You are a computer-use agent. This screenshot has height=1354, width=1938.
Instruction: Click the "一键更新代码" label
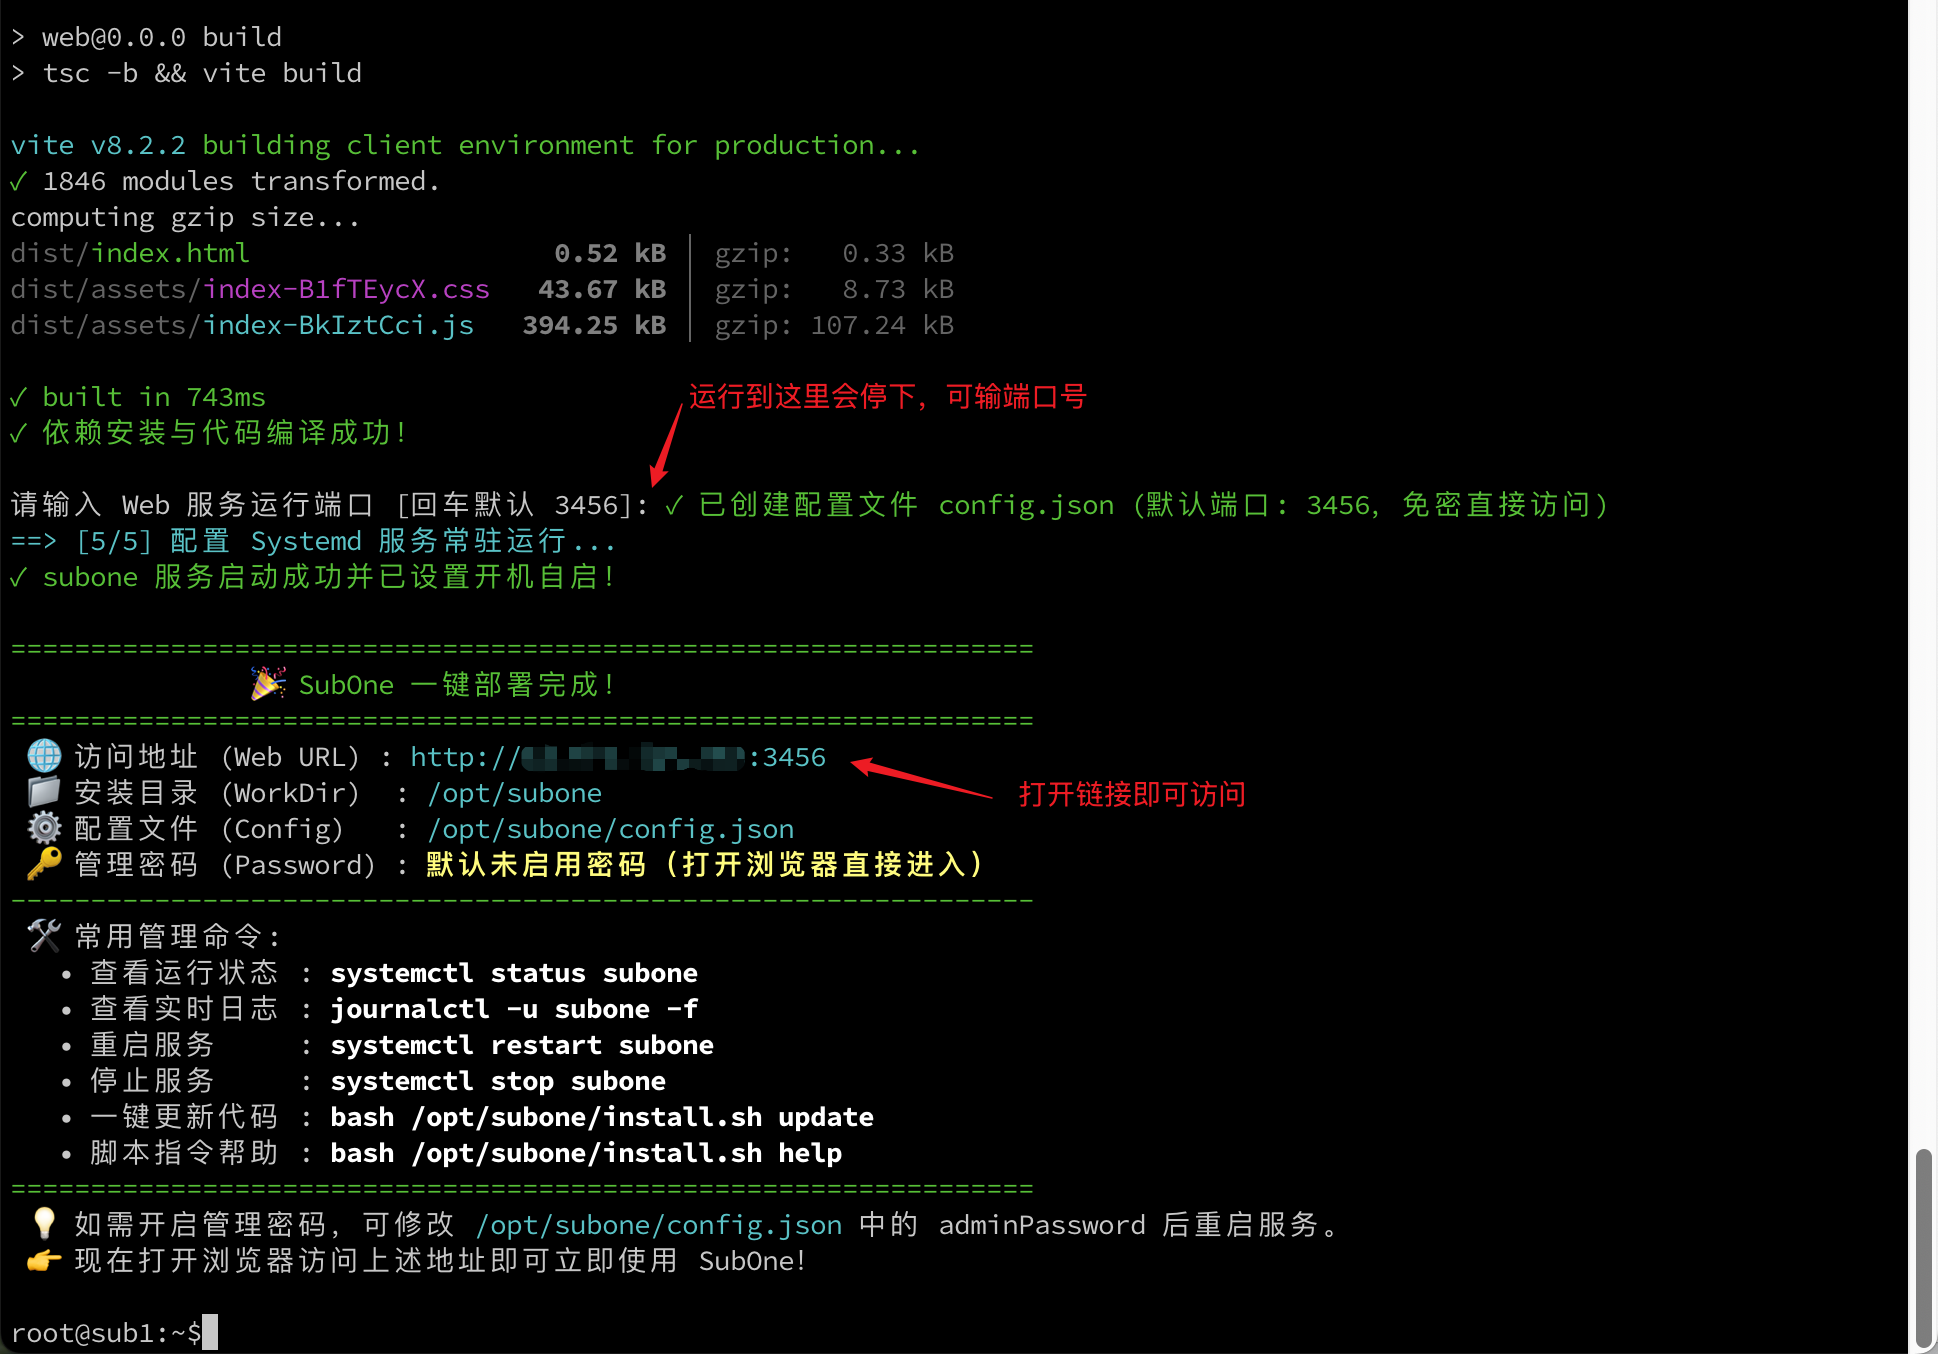click(184, 1117)
